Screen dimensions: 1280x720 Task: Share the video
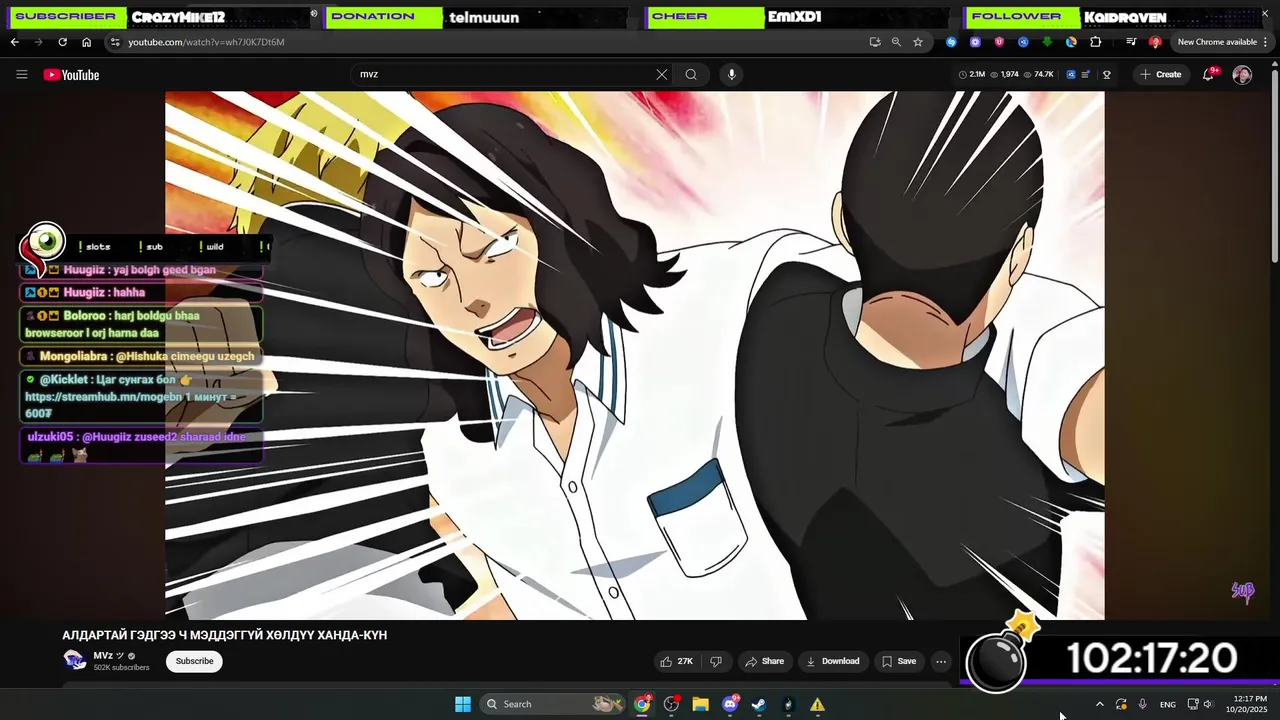tap(764, 661)
